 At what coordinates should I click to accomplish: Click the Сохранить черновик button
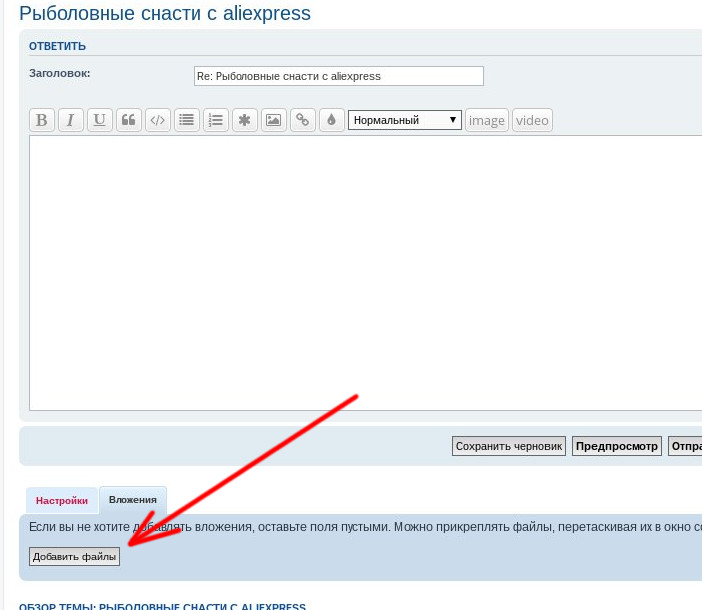click(508, 446)
